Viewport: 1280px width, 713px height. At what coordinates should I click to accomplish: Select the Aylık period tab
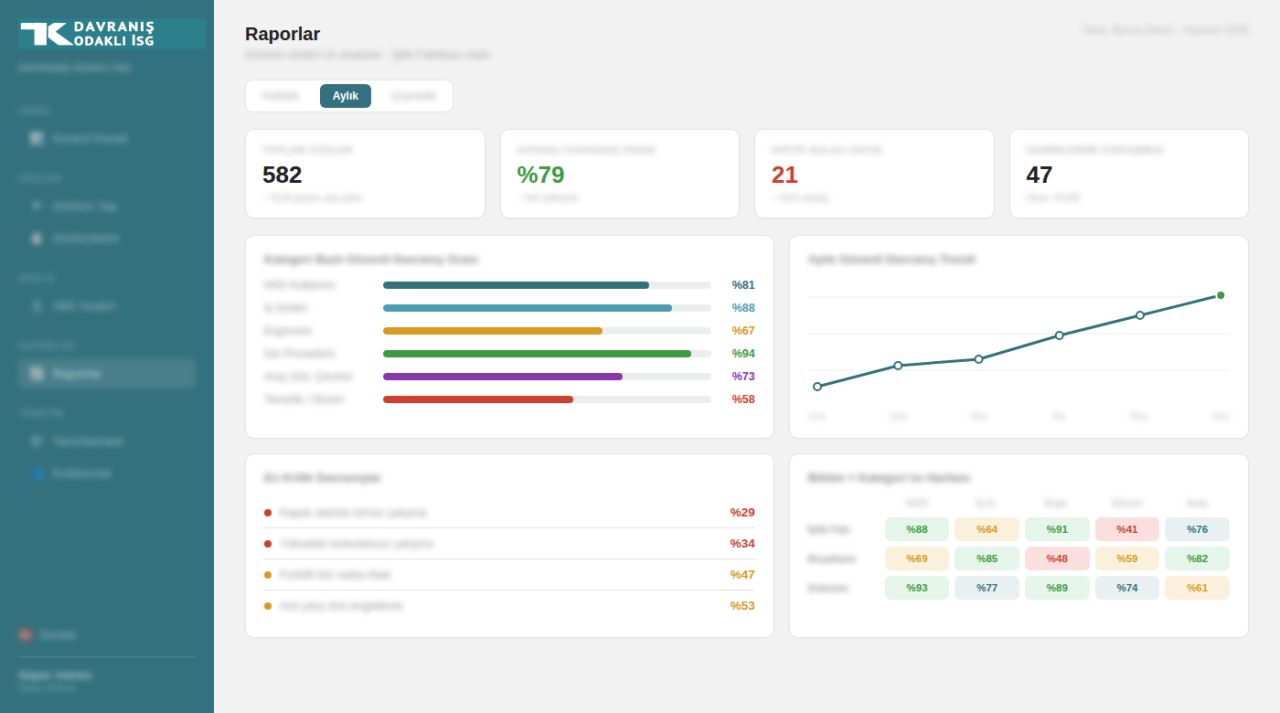click(x=345, y=96)
